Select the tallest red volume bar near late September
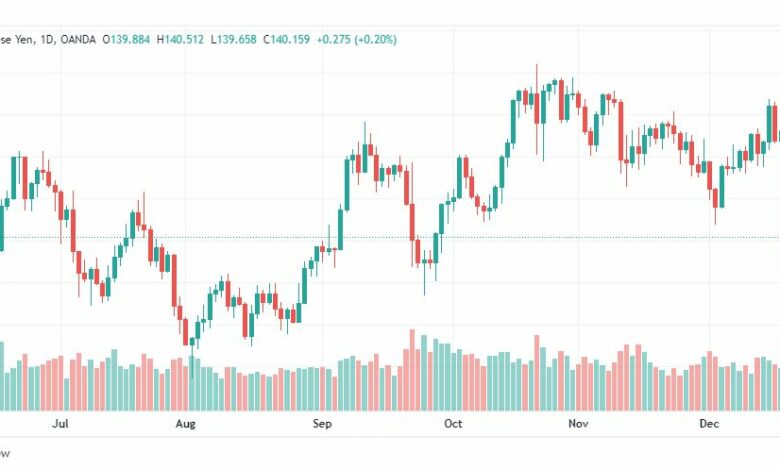The width and height of the screenshot is (780, 470). tap(412, 370)
